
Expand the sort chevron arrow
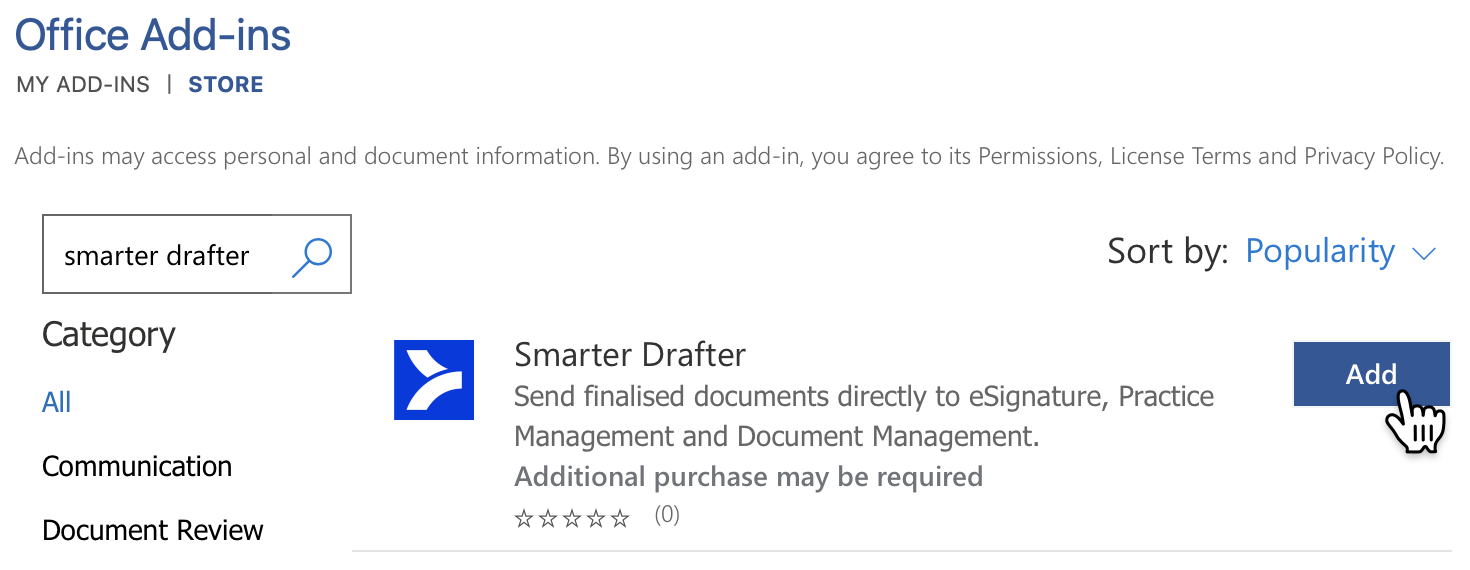coord(1423,254)
